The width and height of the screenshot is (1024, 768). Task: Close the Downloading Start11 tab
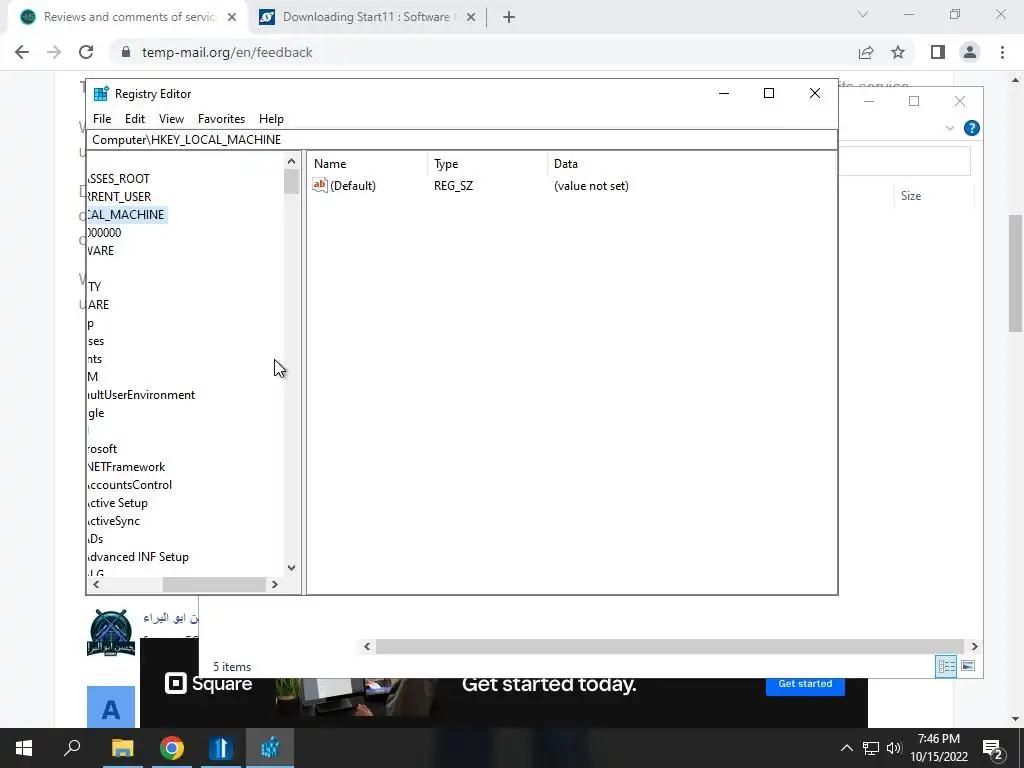[x=471, y=17]
